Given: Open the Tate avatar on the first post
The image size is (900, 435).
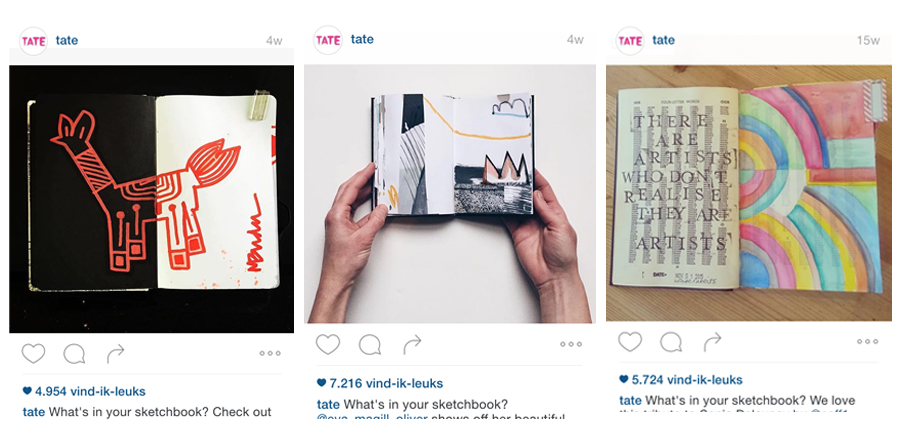Looking at the screenshot, I should (x=33, y=41).
